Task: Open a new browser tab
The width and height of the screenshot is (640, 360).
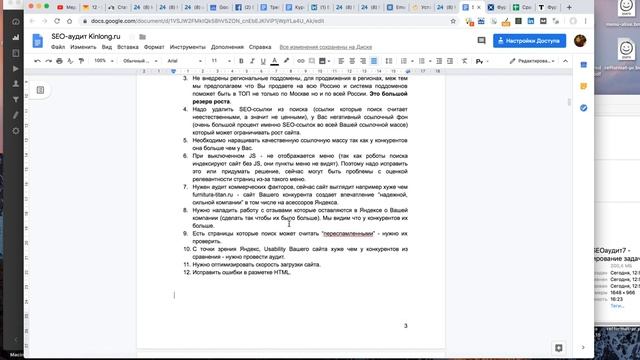Action: tap(569, 7)
